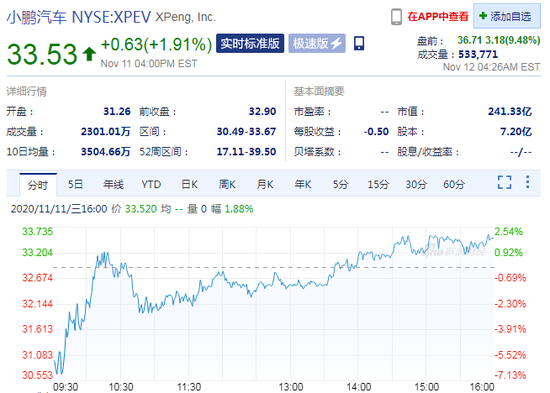Click the green up arrow beside price

[89, 54]
